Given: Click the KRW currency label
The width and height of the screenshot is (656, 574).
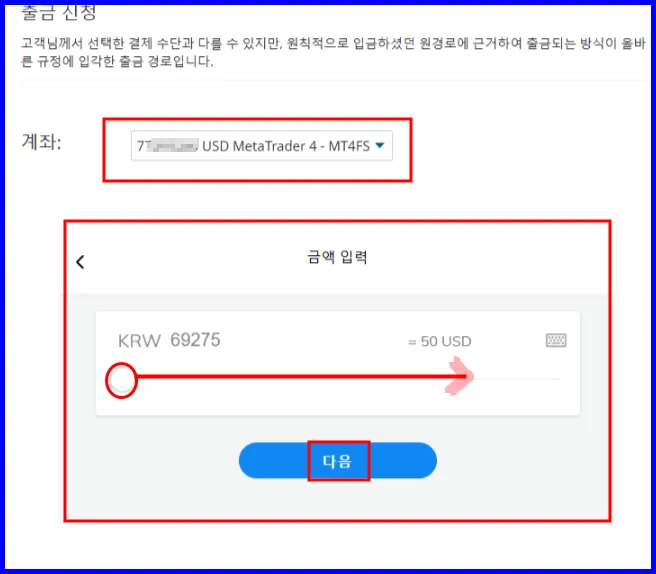Looking at the screenshot, I should pyautogui.click(x=139, y=341).
